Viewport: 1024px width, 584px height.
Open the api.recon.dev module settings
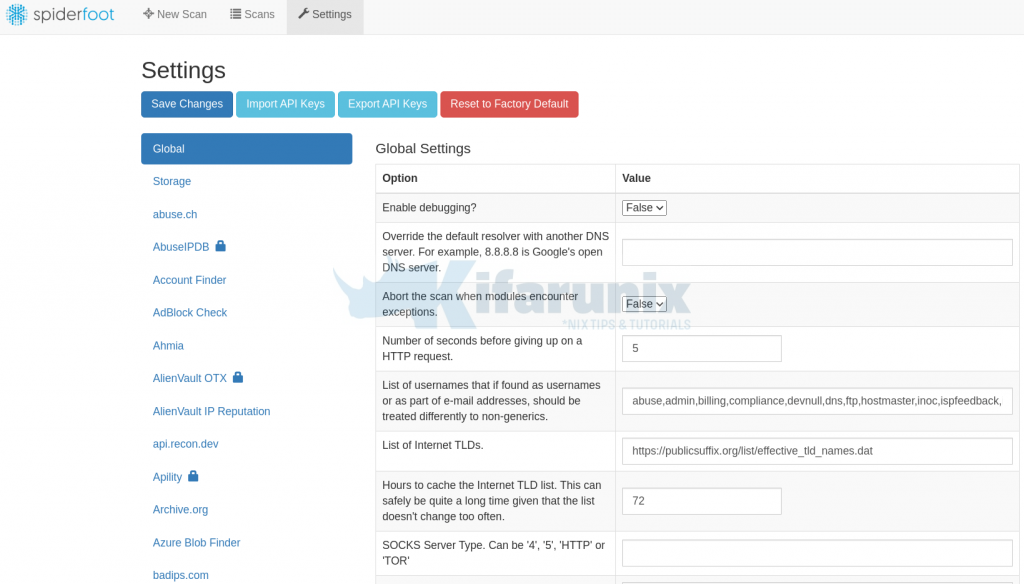(185, 444)
